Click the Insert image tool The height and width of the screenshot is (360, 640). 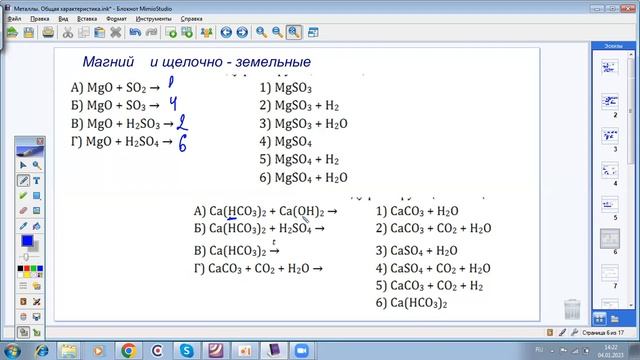point(37,211)
